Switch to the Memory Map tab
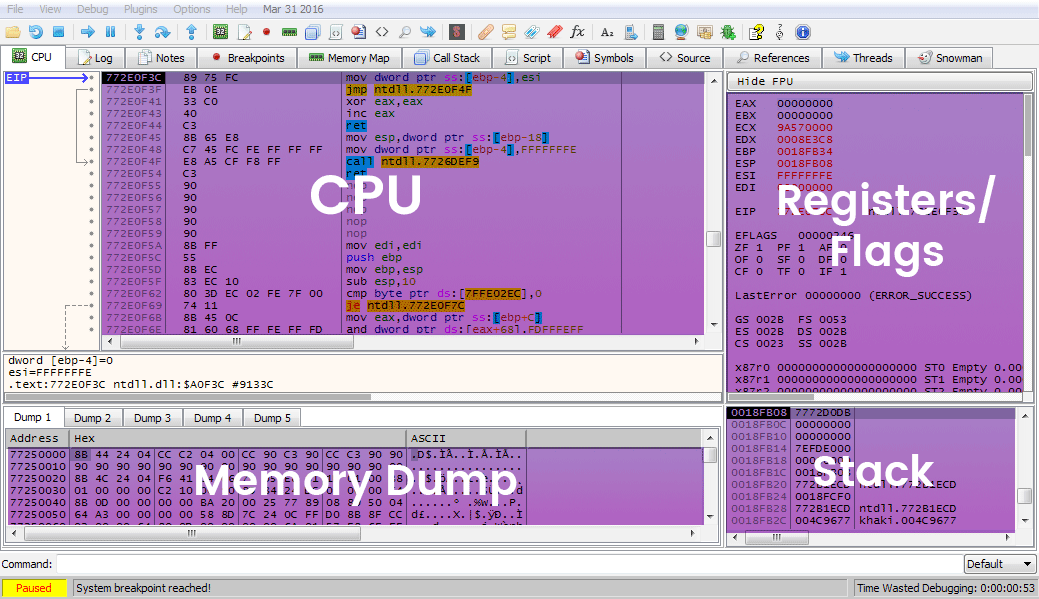The image size is (1039, 599). pyautogui.click(x=349, y=58)
